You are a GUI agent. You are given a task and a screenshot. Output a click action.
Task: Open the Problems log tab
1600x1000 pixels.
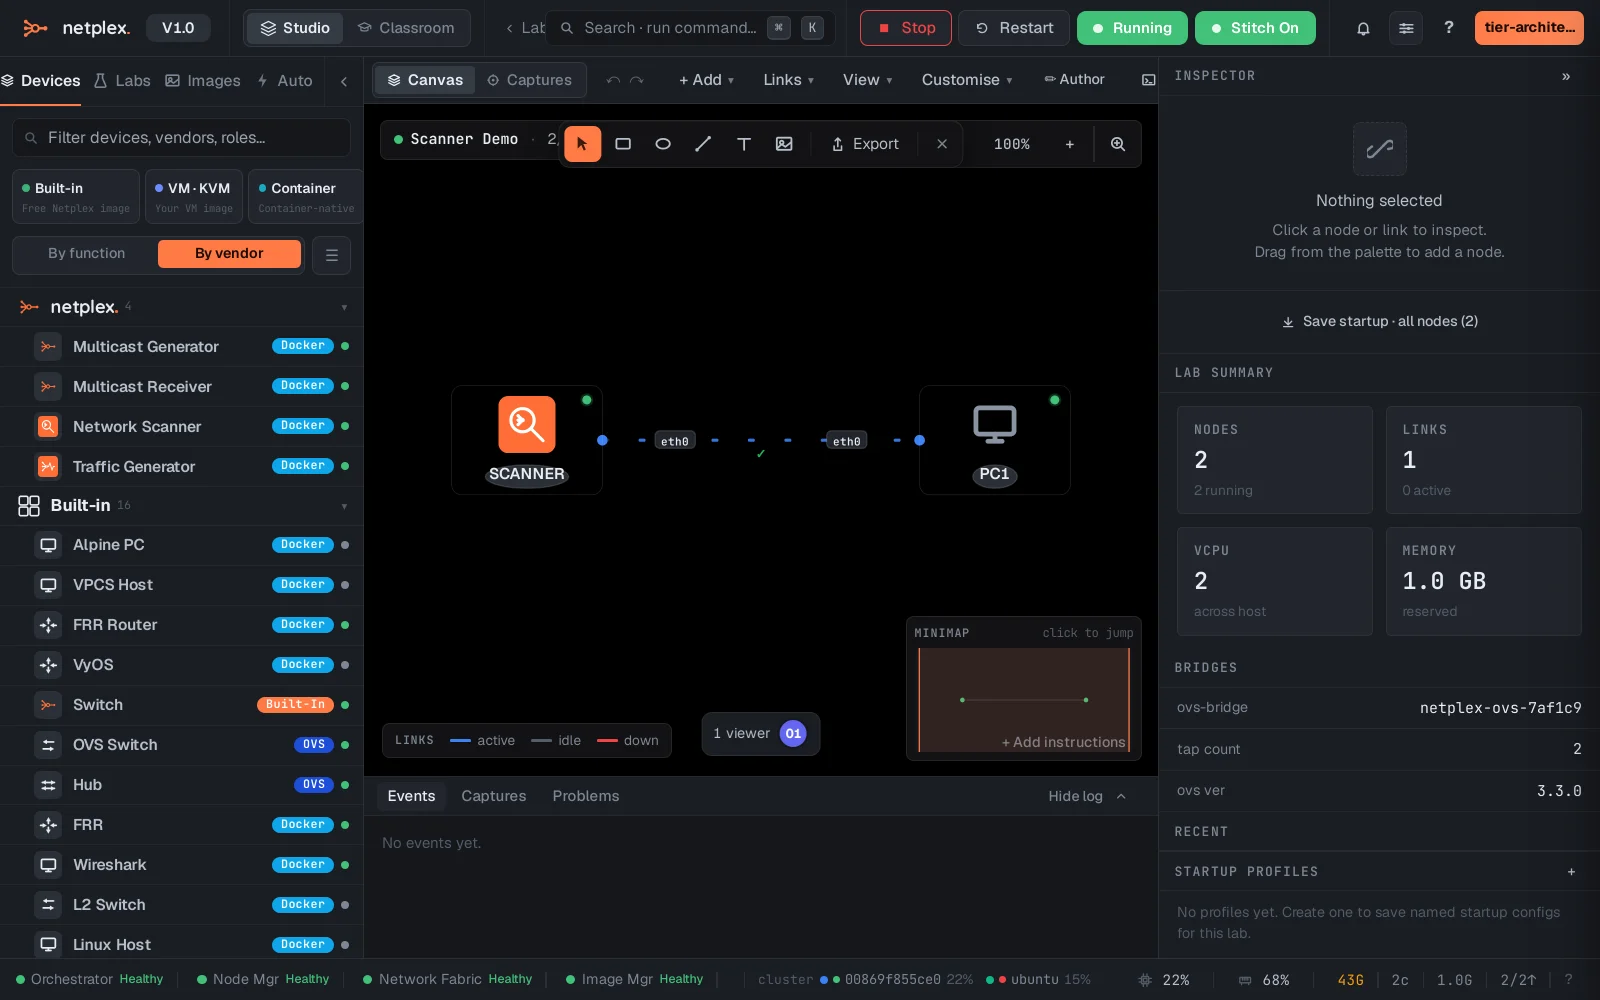point(586,797)
